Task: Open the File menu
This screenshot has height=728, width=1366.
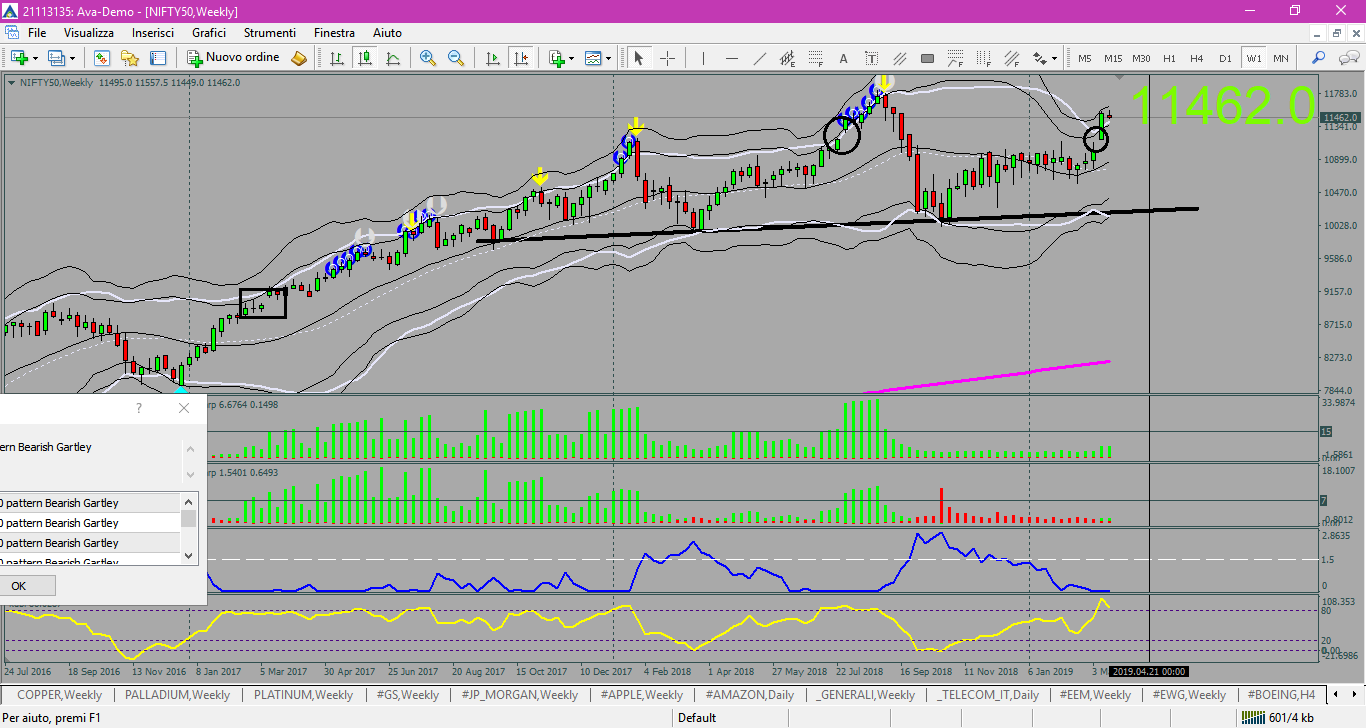Action: coord(37,33)
